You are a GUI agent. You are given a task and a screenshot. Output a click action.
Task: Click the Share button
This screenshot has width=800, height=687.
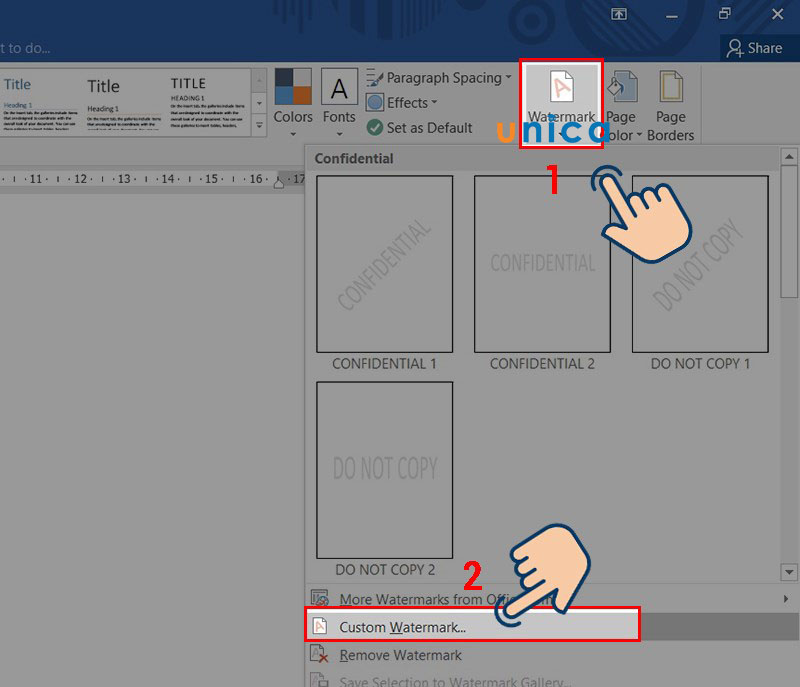[758, 47]
